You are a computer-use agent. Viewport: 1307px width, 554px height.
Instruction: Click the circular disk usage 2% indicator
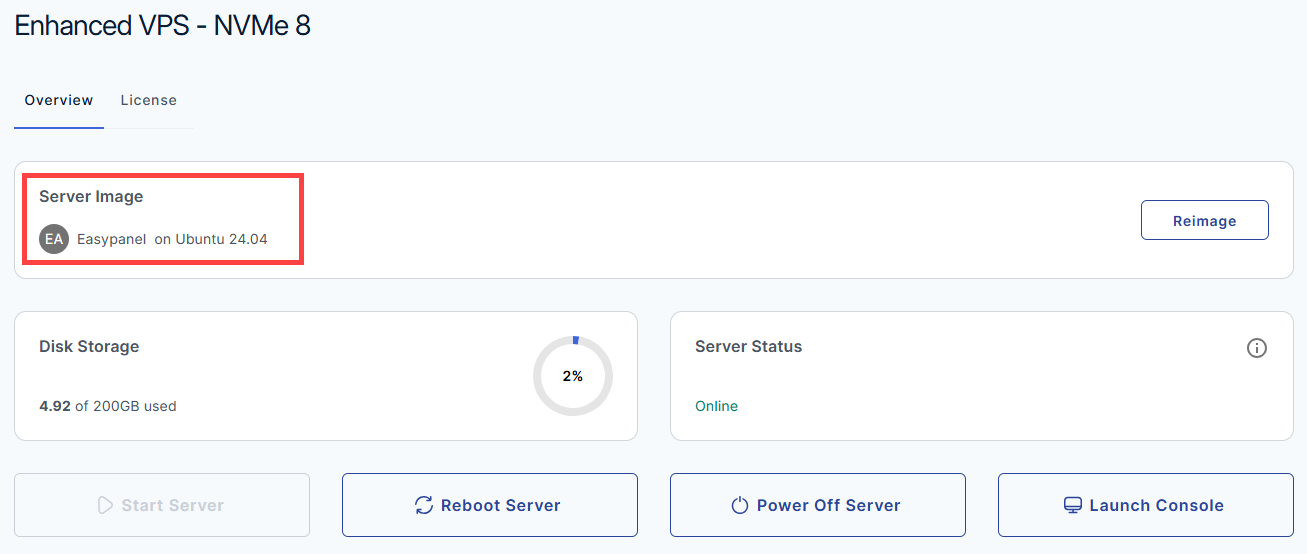(573, 376)
